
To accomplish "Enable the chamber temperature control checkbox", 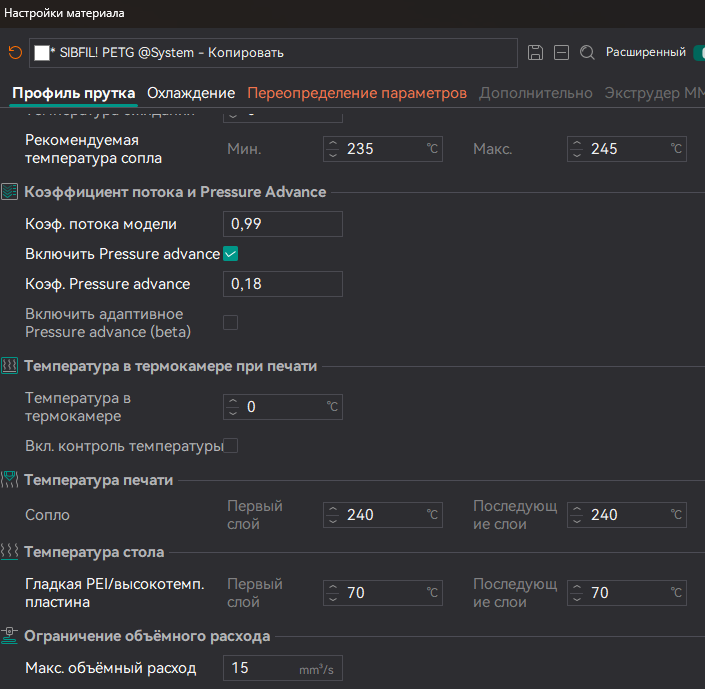I will (x=231, y=446).
